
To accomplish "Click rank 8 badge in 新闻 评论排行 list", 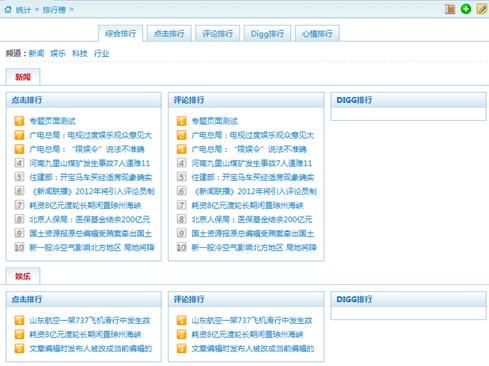I will pos(181,219).
